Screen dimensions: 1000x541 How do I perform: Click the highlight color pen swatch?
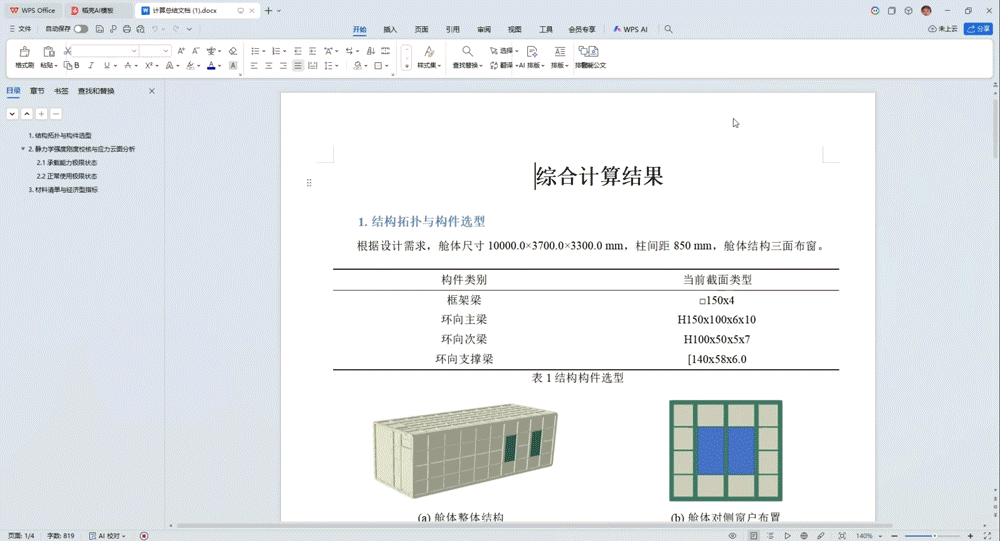click(190, 65)
